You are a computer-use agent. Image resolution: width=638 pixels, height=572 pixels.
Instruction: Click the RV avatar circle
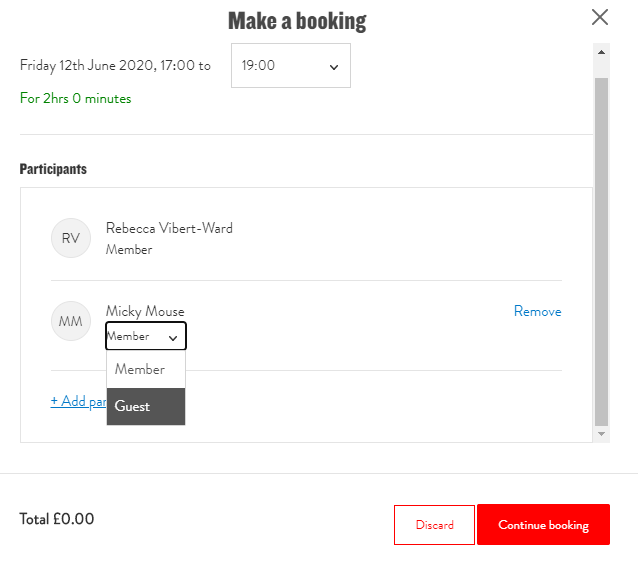pyautogui.click(x=71, y=238)
